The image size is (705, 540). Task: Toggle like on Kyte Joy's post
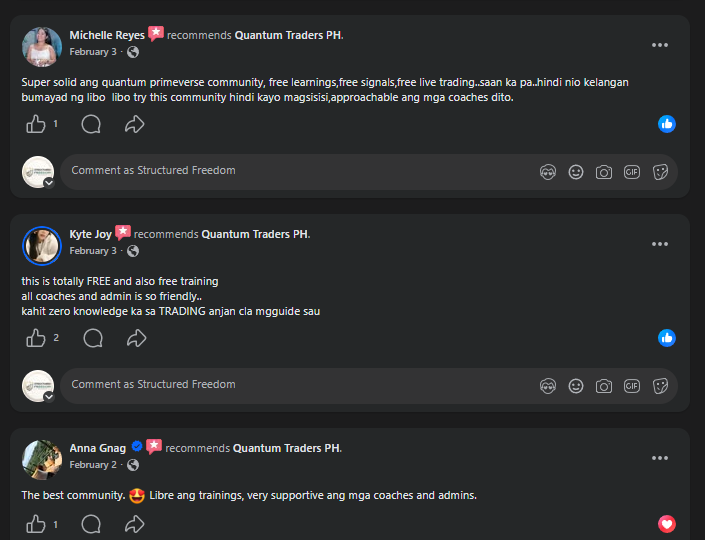(x=36, y=338)
